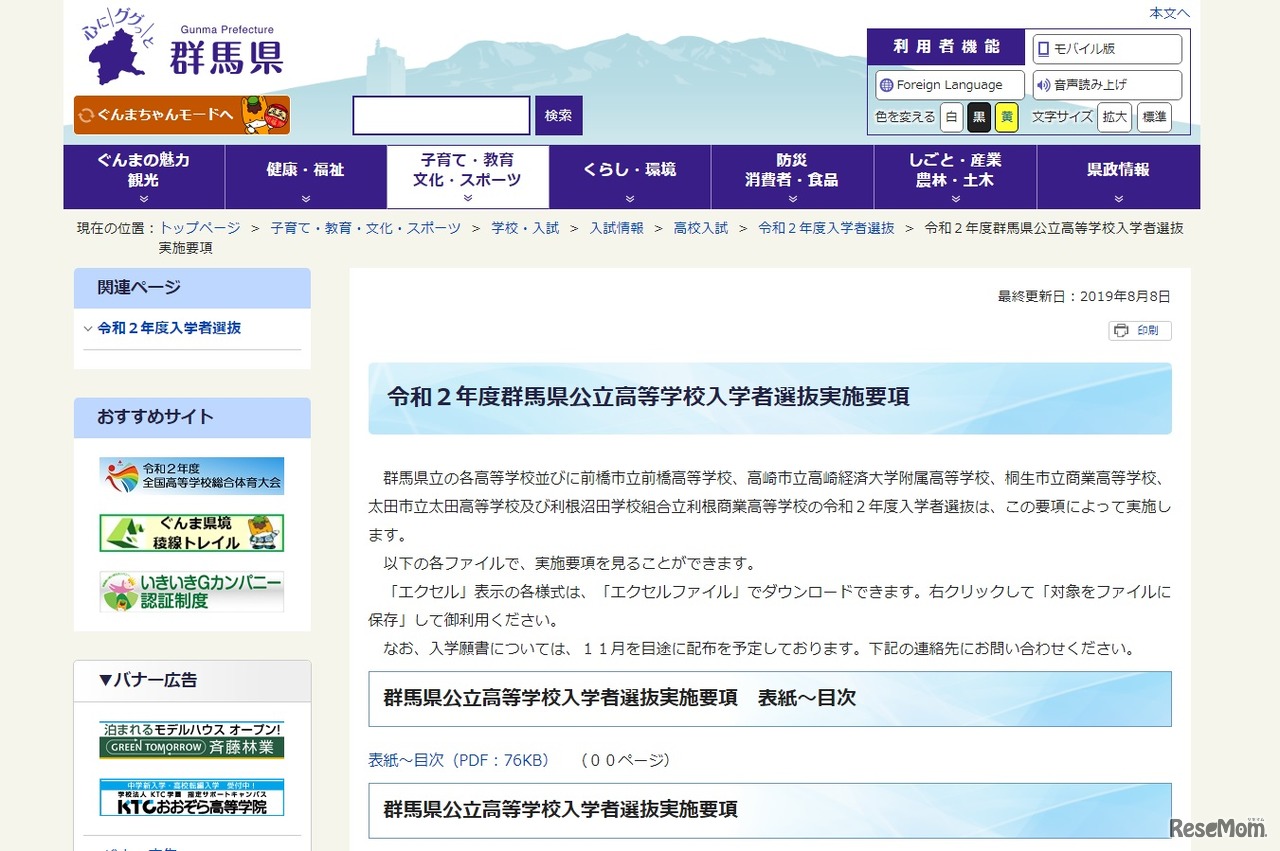Screen dimensions: 1280x851
Task: Click the printer icon to print the page
Action: pos(1139,330)
